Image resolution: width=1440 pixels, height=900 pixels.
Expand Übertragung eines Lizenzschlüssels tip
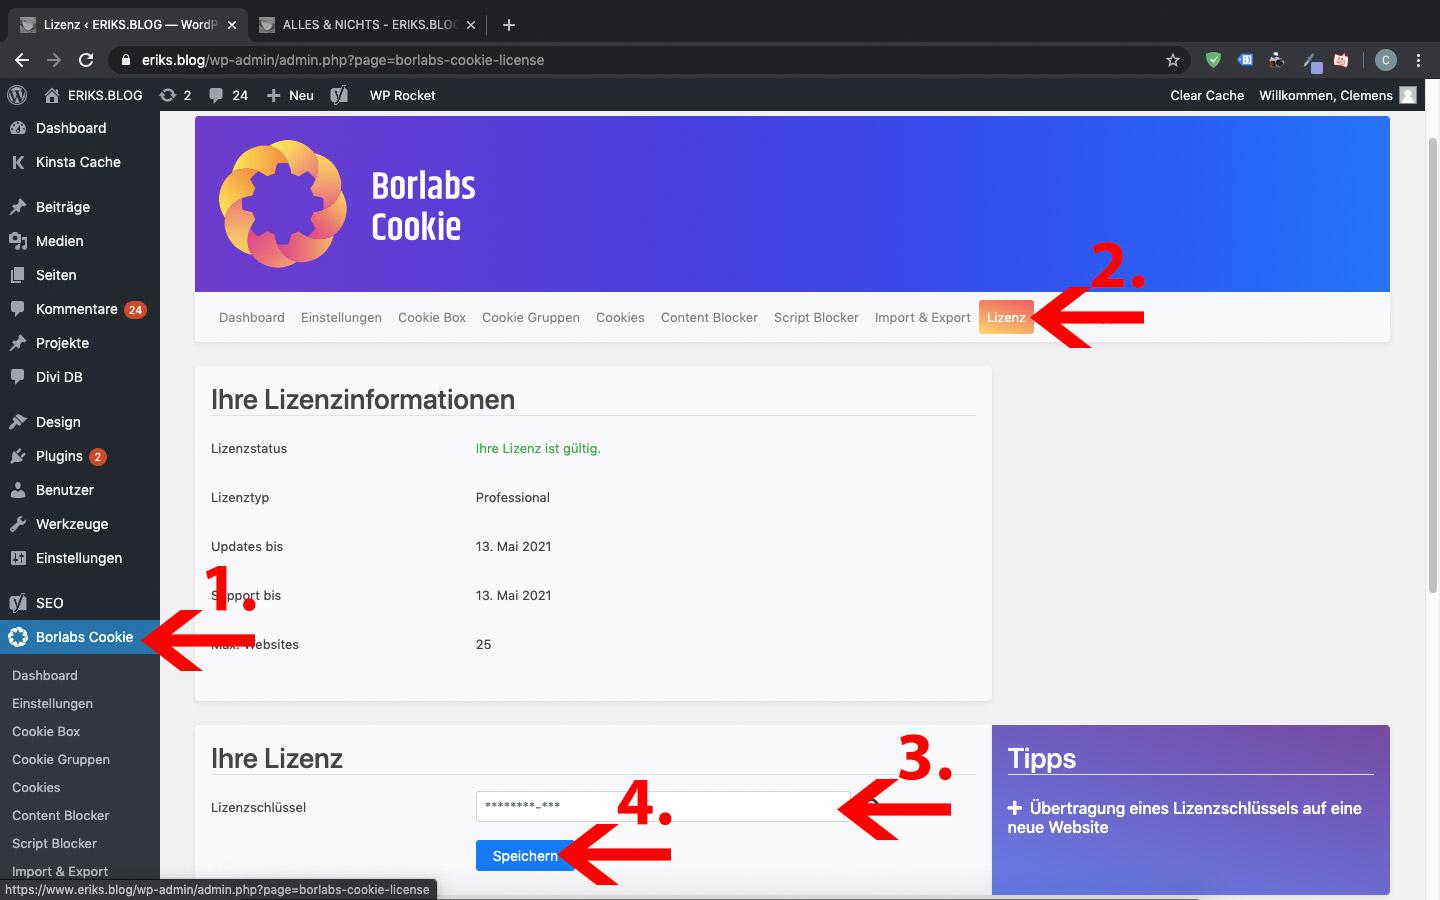coord(1185,818)
